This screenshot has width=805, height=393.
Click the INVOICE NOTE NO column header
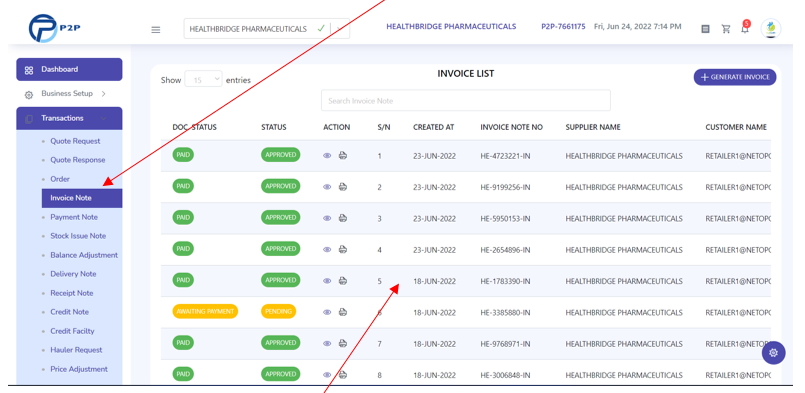point(511,127)
